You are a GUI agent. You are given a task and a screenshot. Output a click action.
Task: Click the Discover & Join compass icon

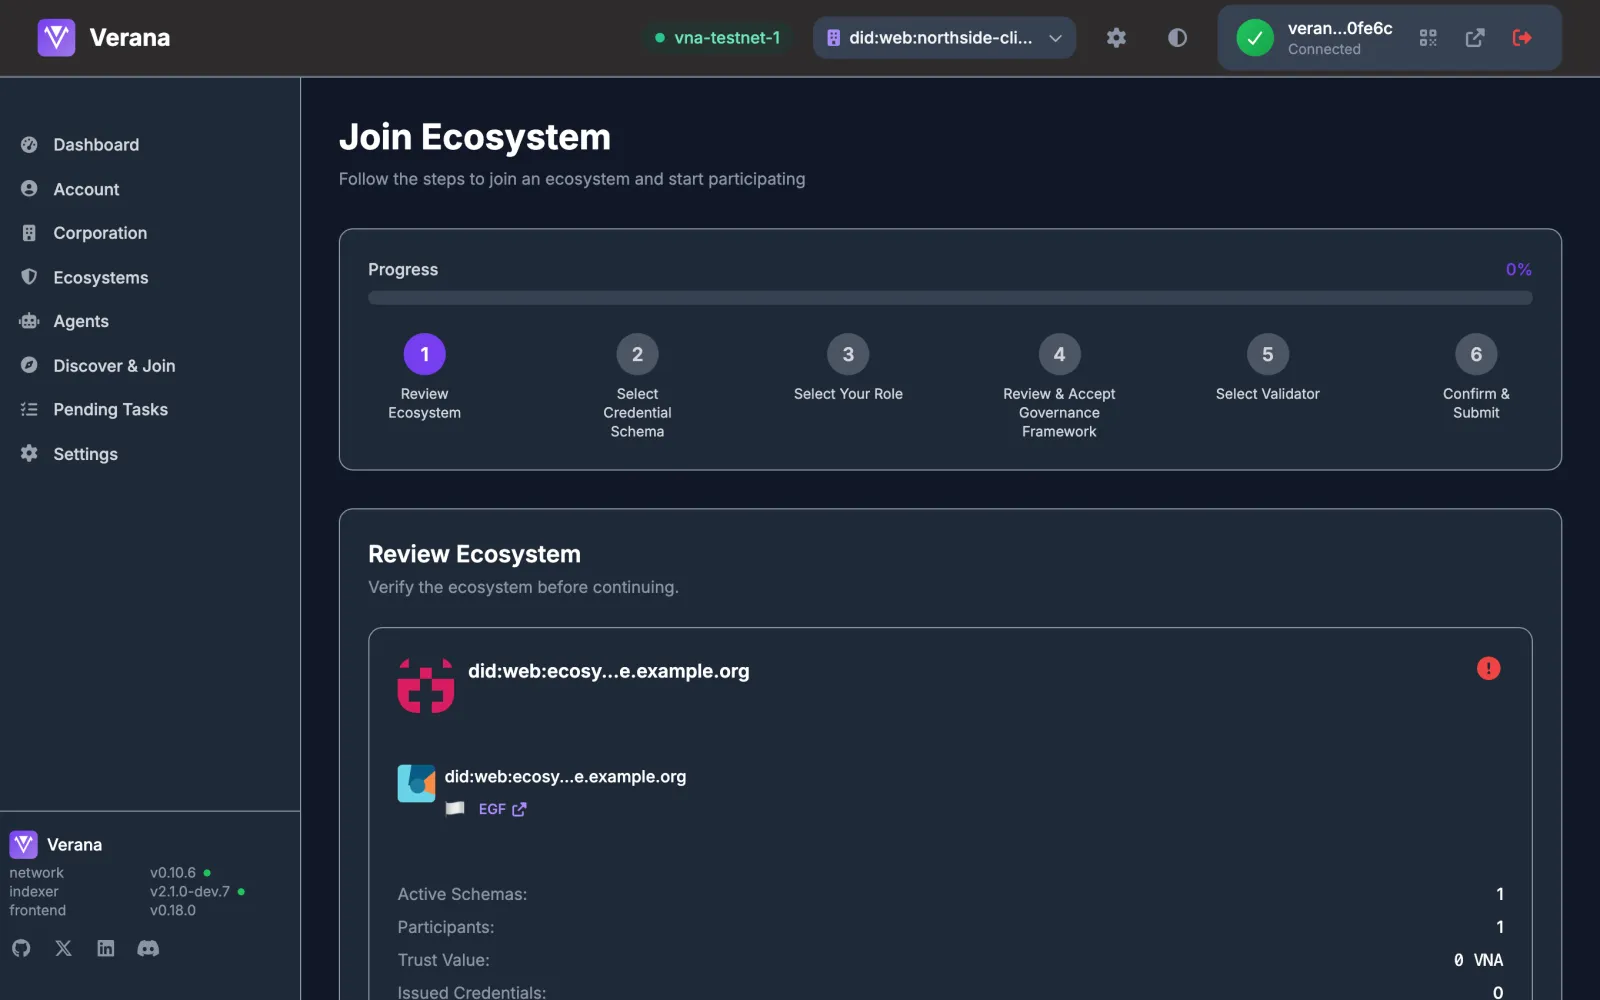[x=29, y=365]
